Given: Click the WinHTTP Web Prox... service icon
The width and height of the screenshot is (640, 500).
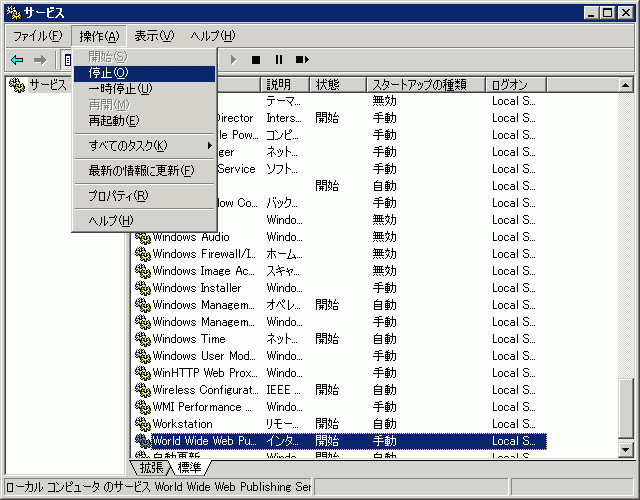Looking at the screenshot, I should pyautogui.click(x=143, y=373).
